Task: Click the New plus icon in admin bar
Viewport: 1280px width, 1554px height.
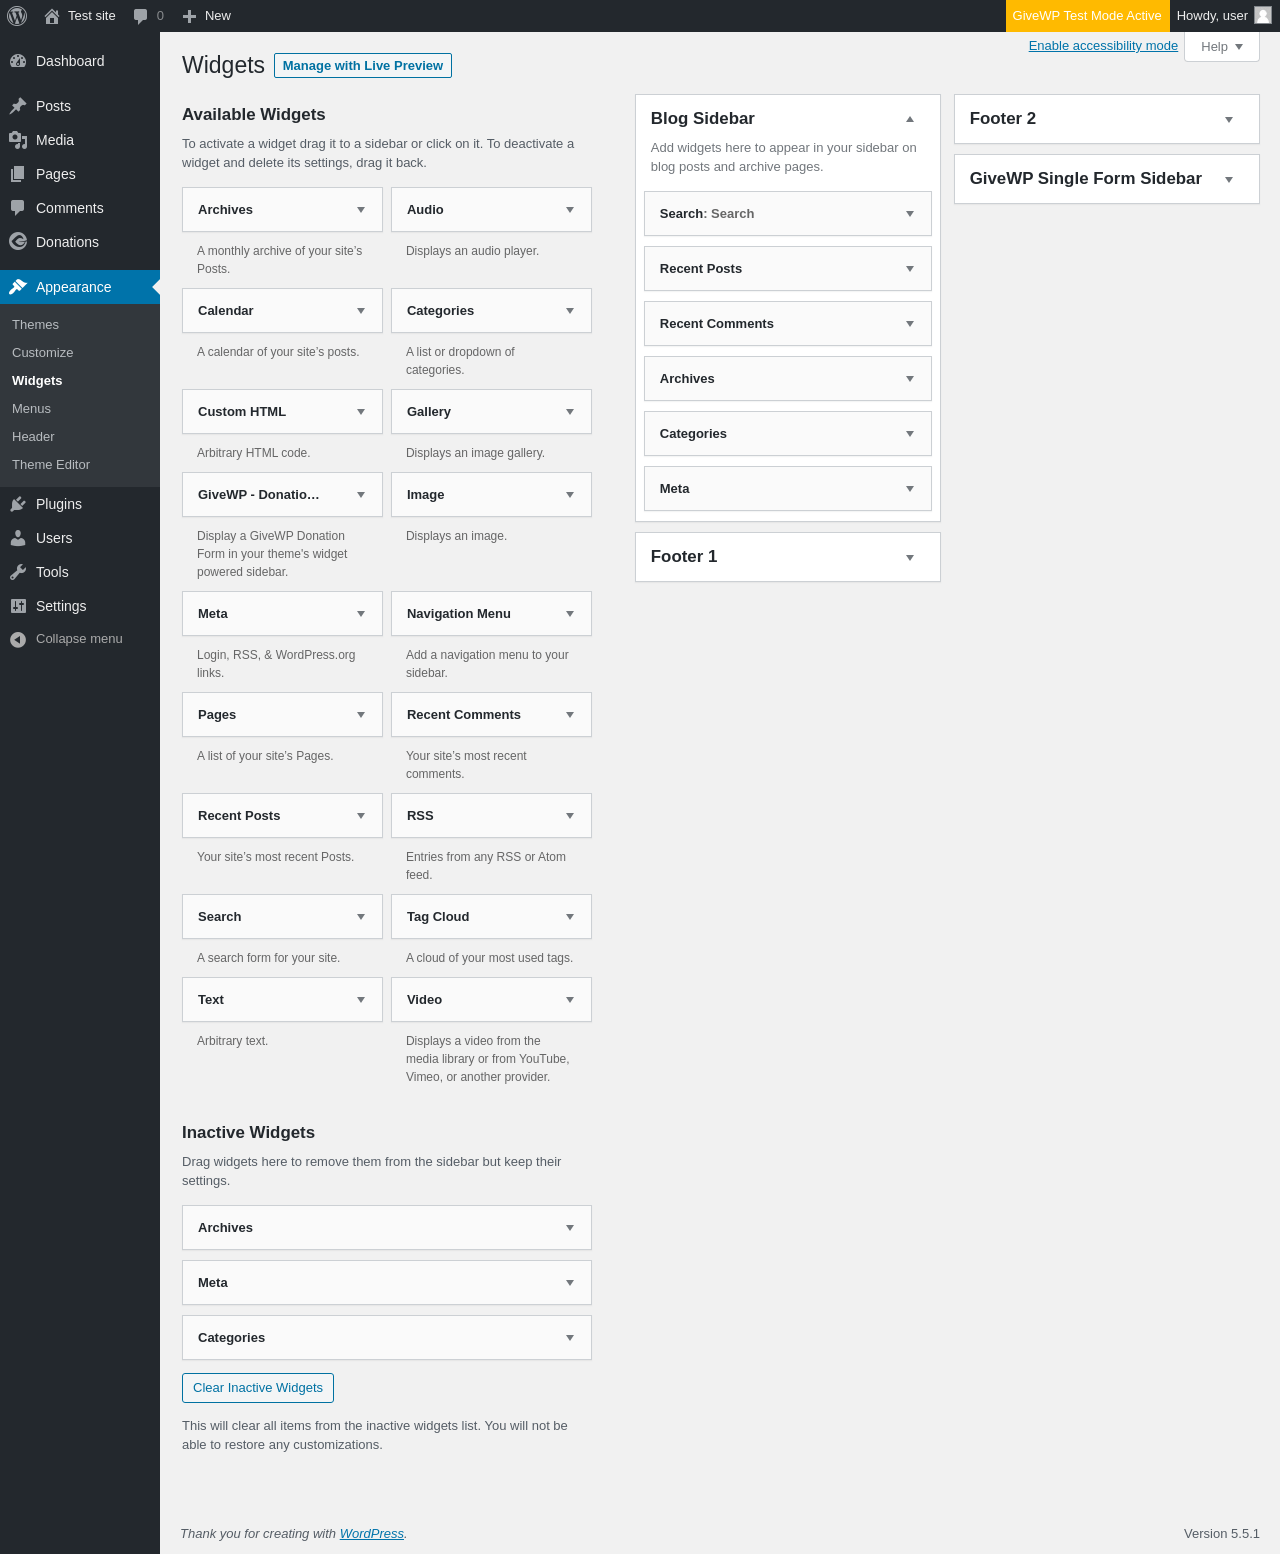Action: point(189,16)
